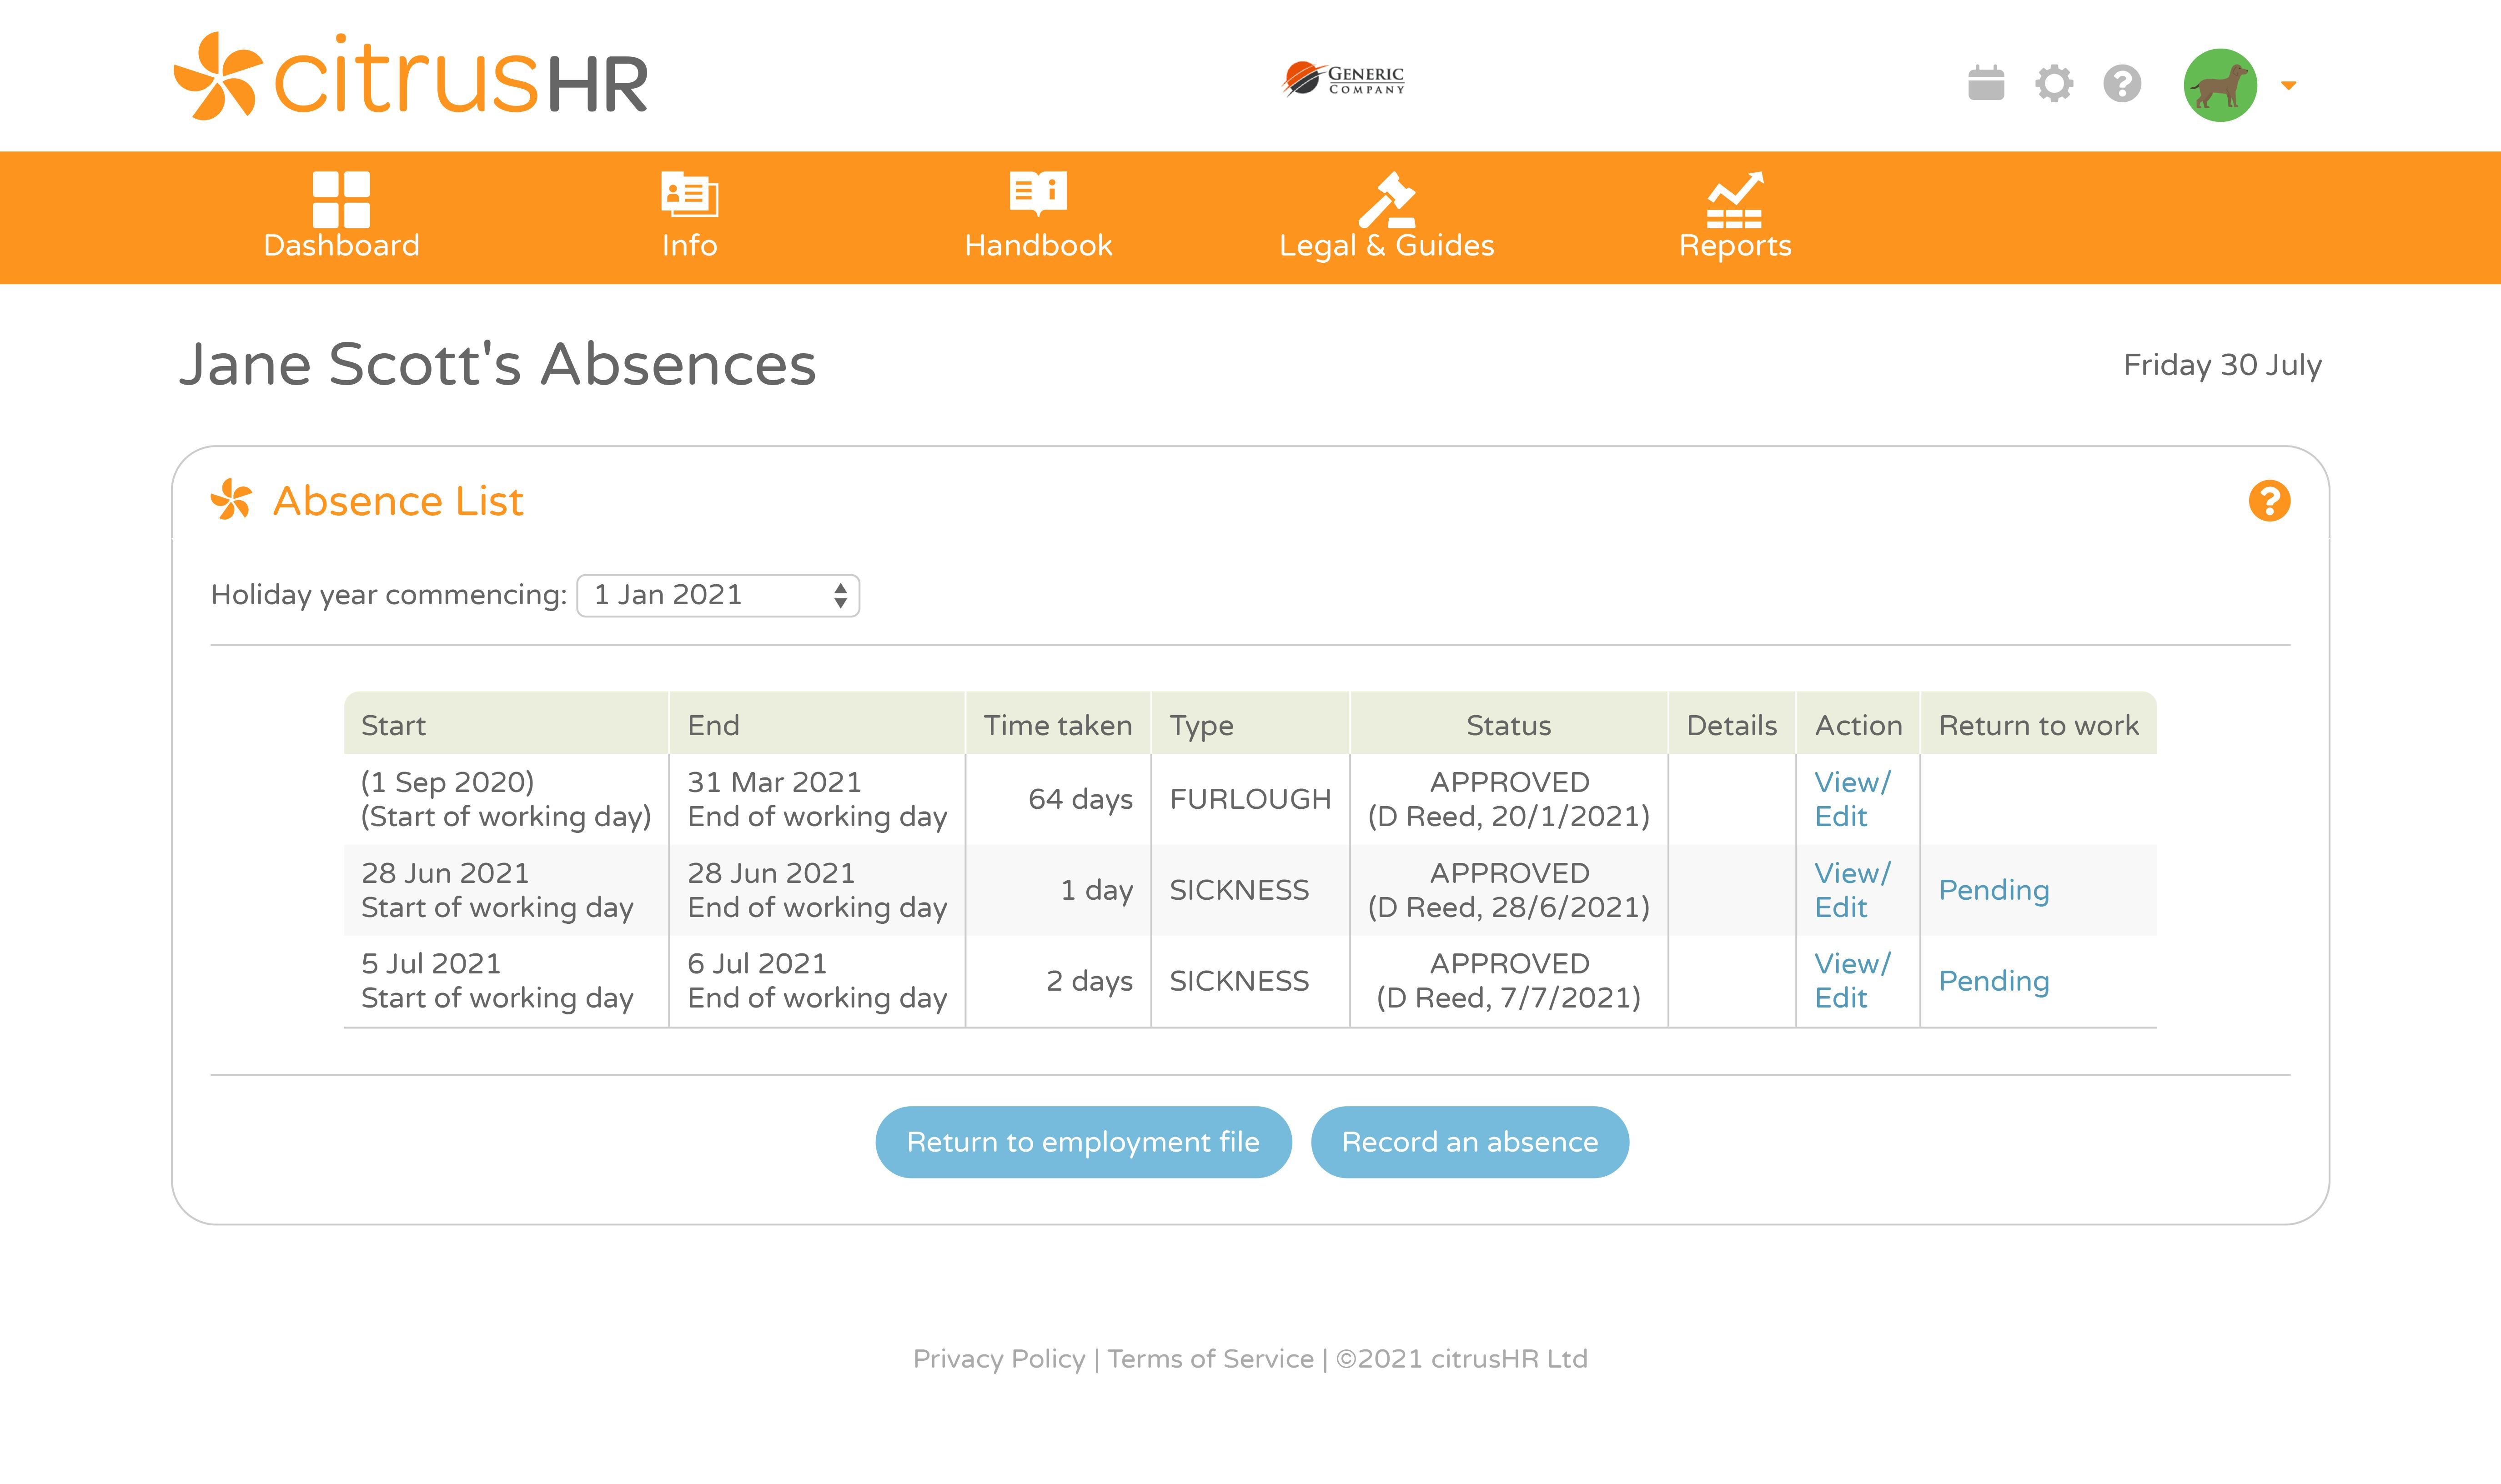The image size is (2501, 1484).
Task: Open the Info menu item
Action: coord(689,216)
